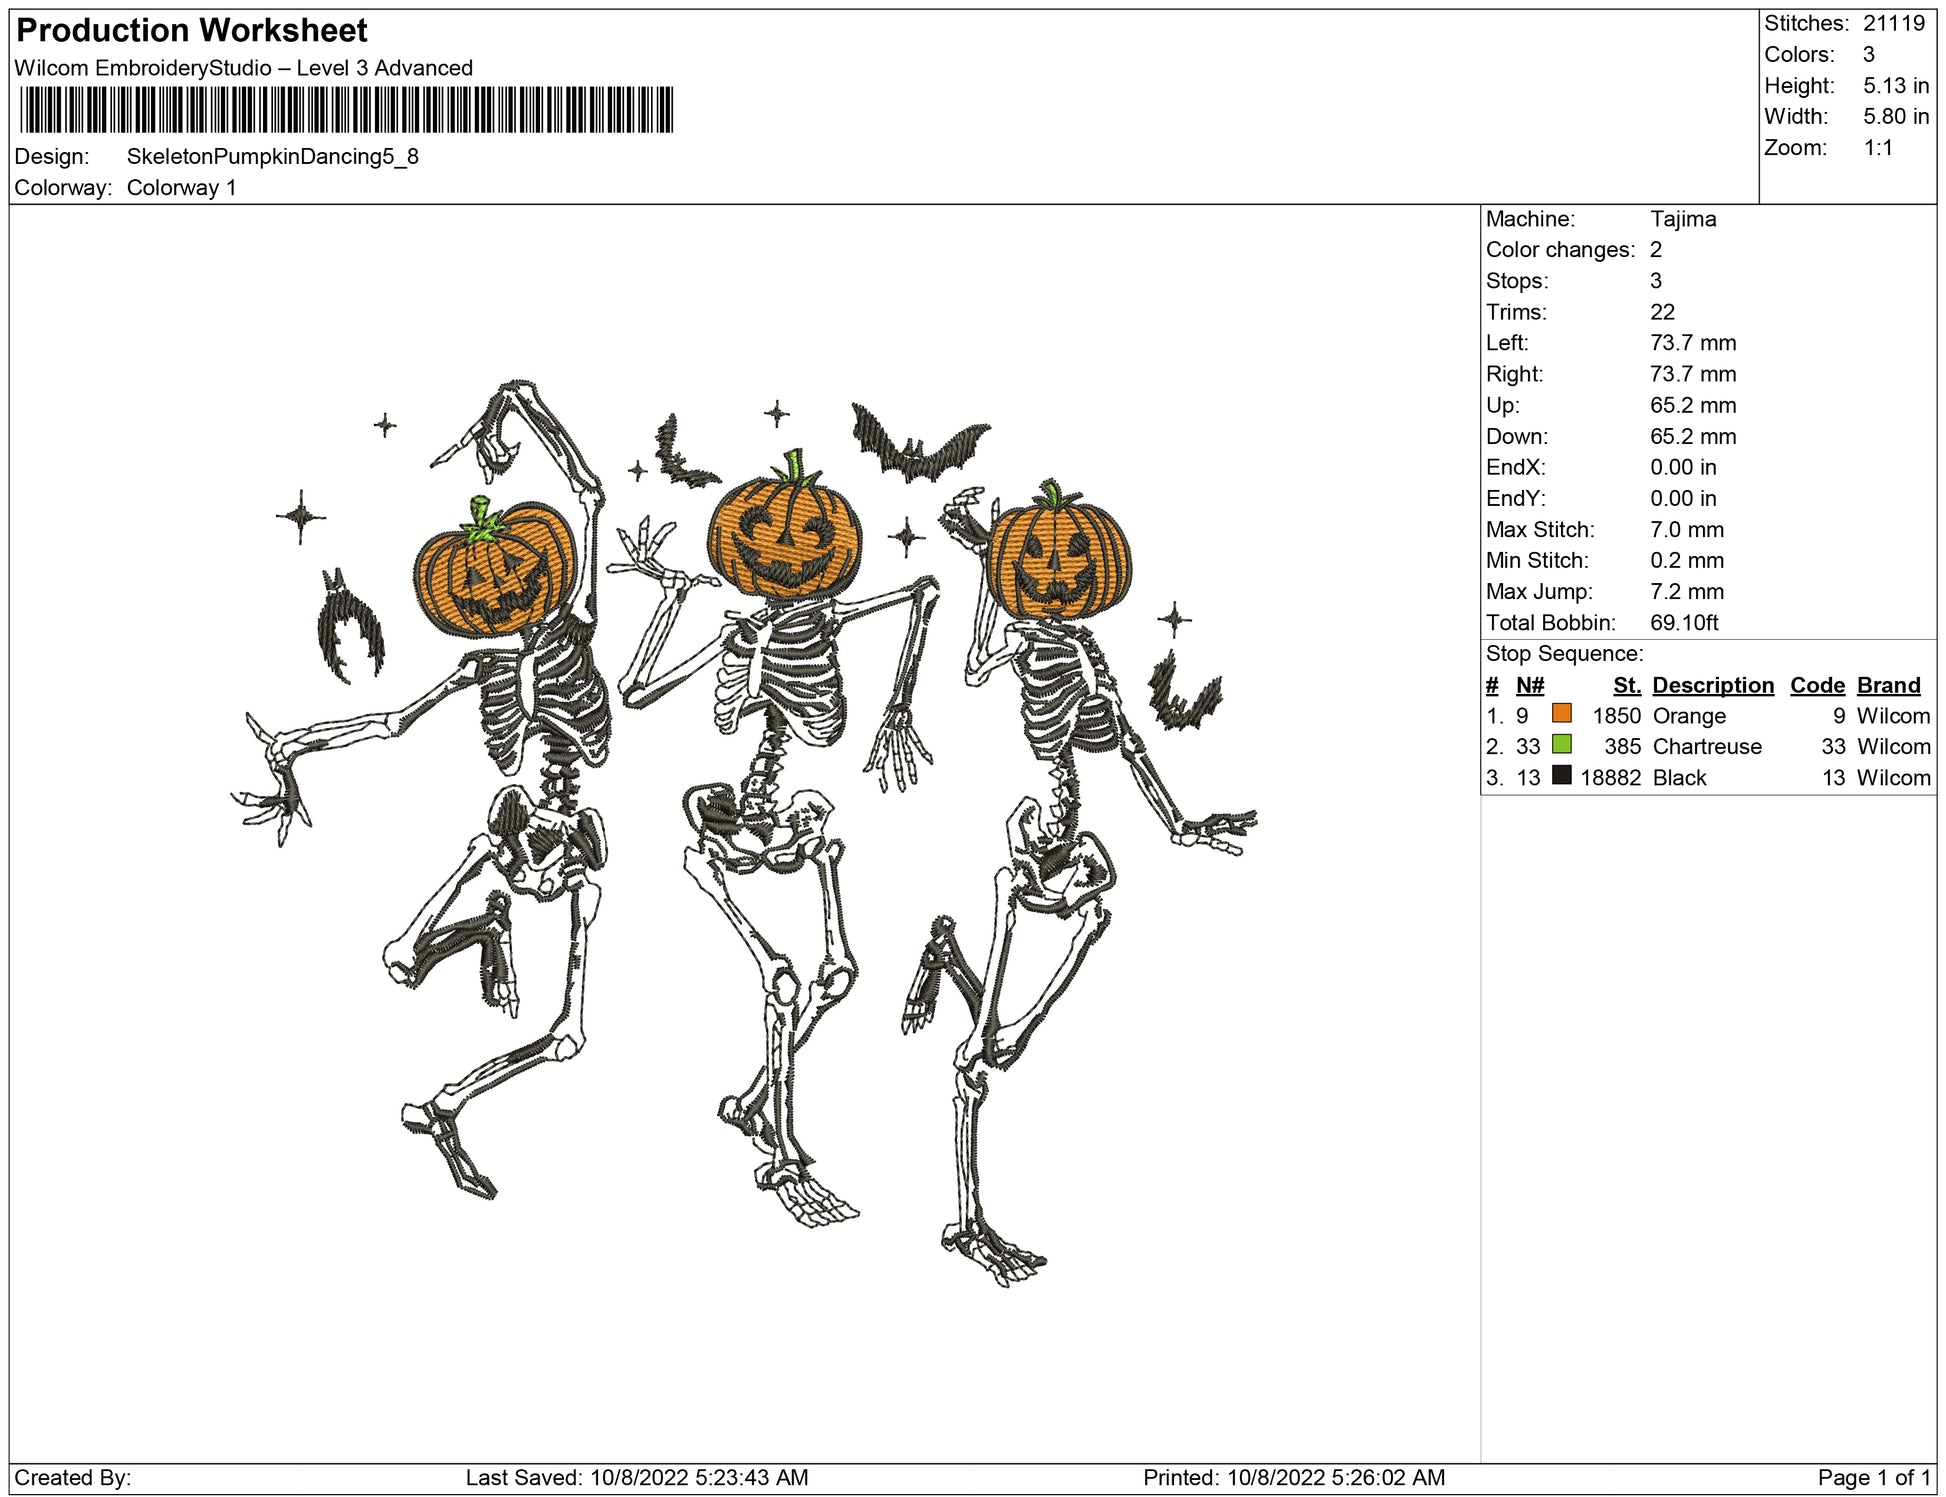Click the large sparkle star at left
Screen dimensions: 1946x1497
tap(300, 517)
